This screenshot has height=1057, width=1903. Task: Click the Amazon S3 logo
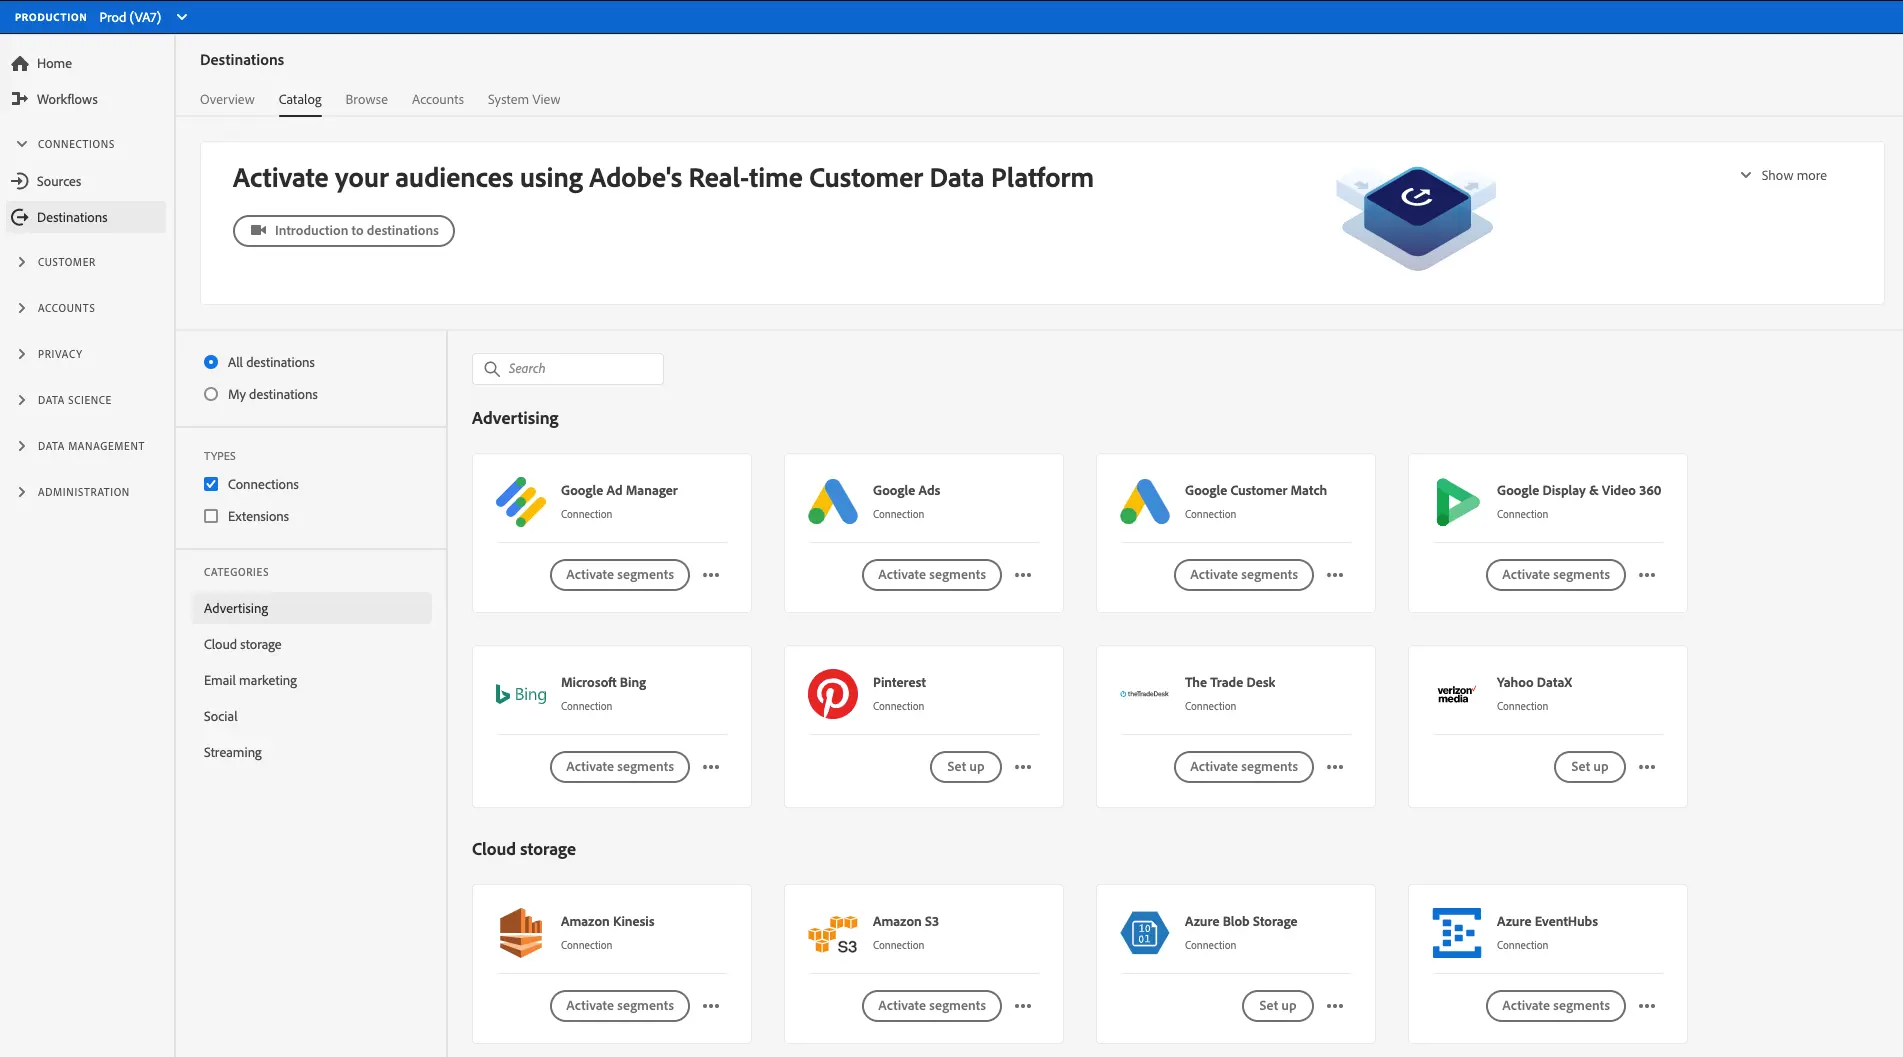pos(833,934)
